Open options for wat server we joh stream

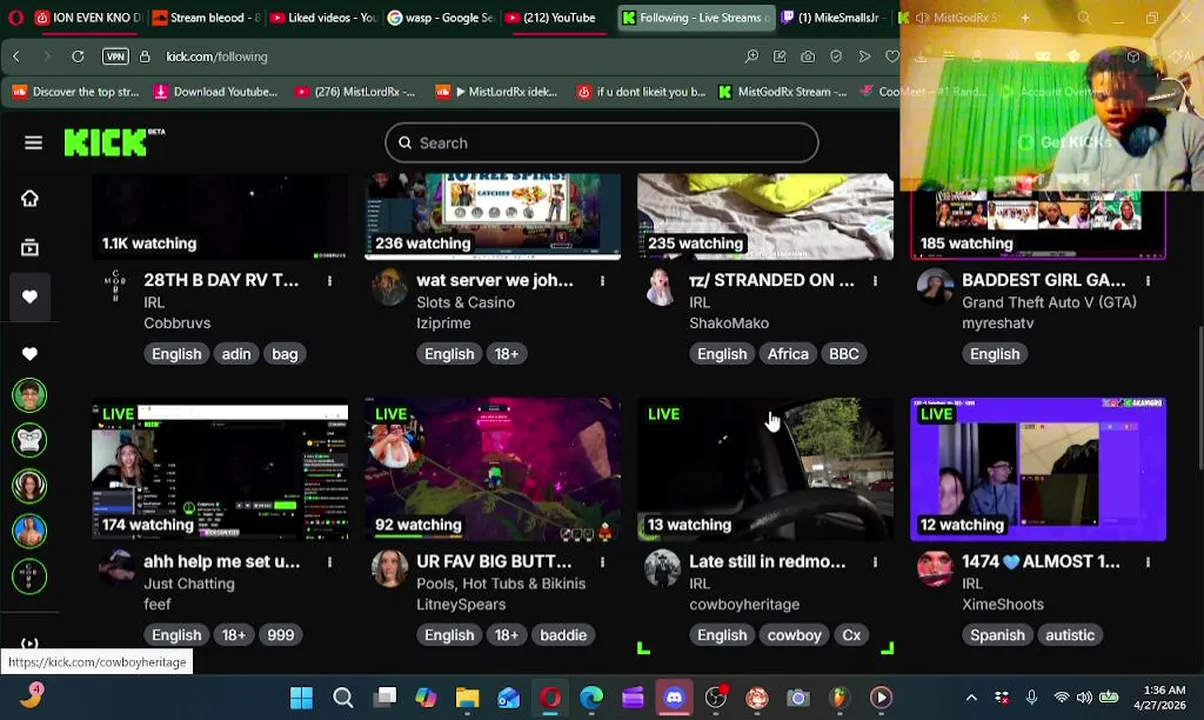pyautogui.click(x=602, y=281)
